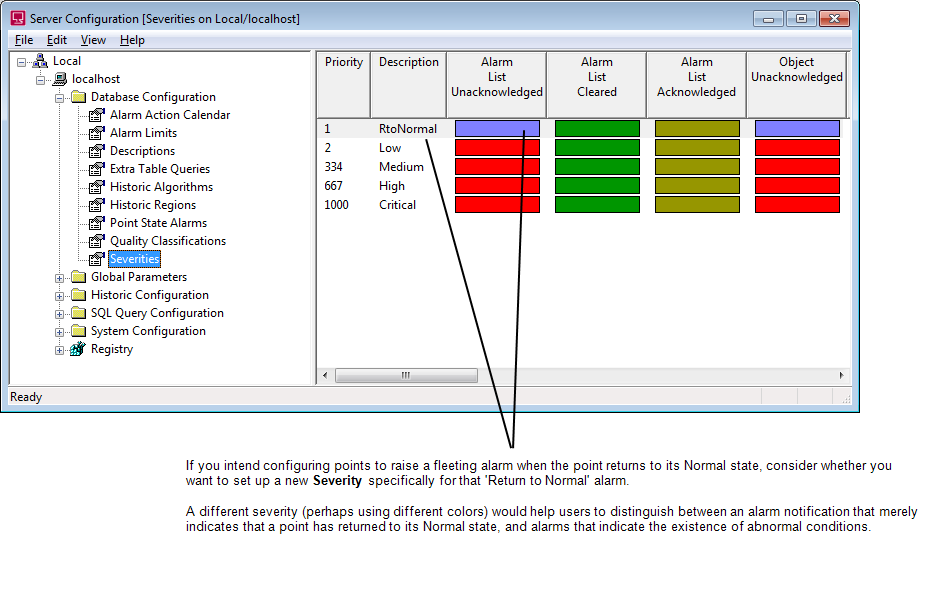Click the Registry node icon

[78, 349]
